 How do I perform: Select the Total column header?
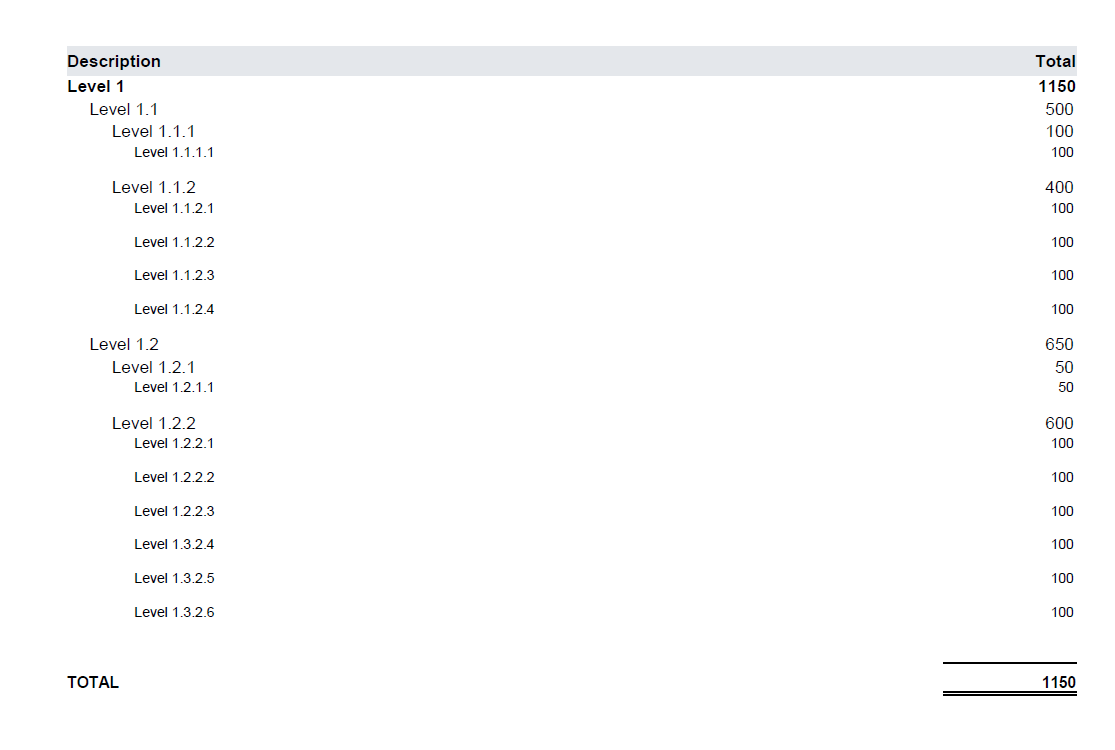[1055, 61]
